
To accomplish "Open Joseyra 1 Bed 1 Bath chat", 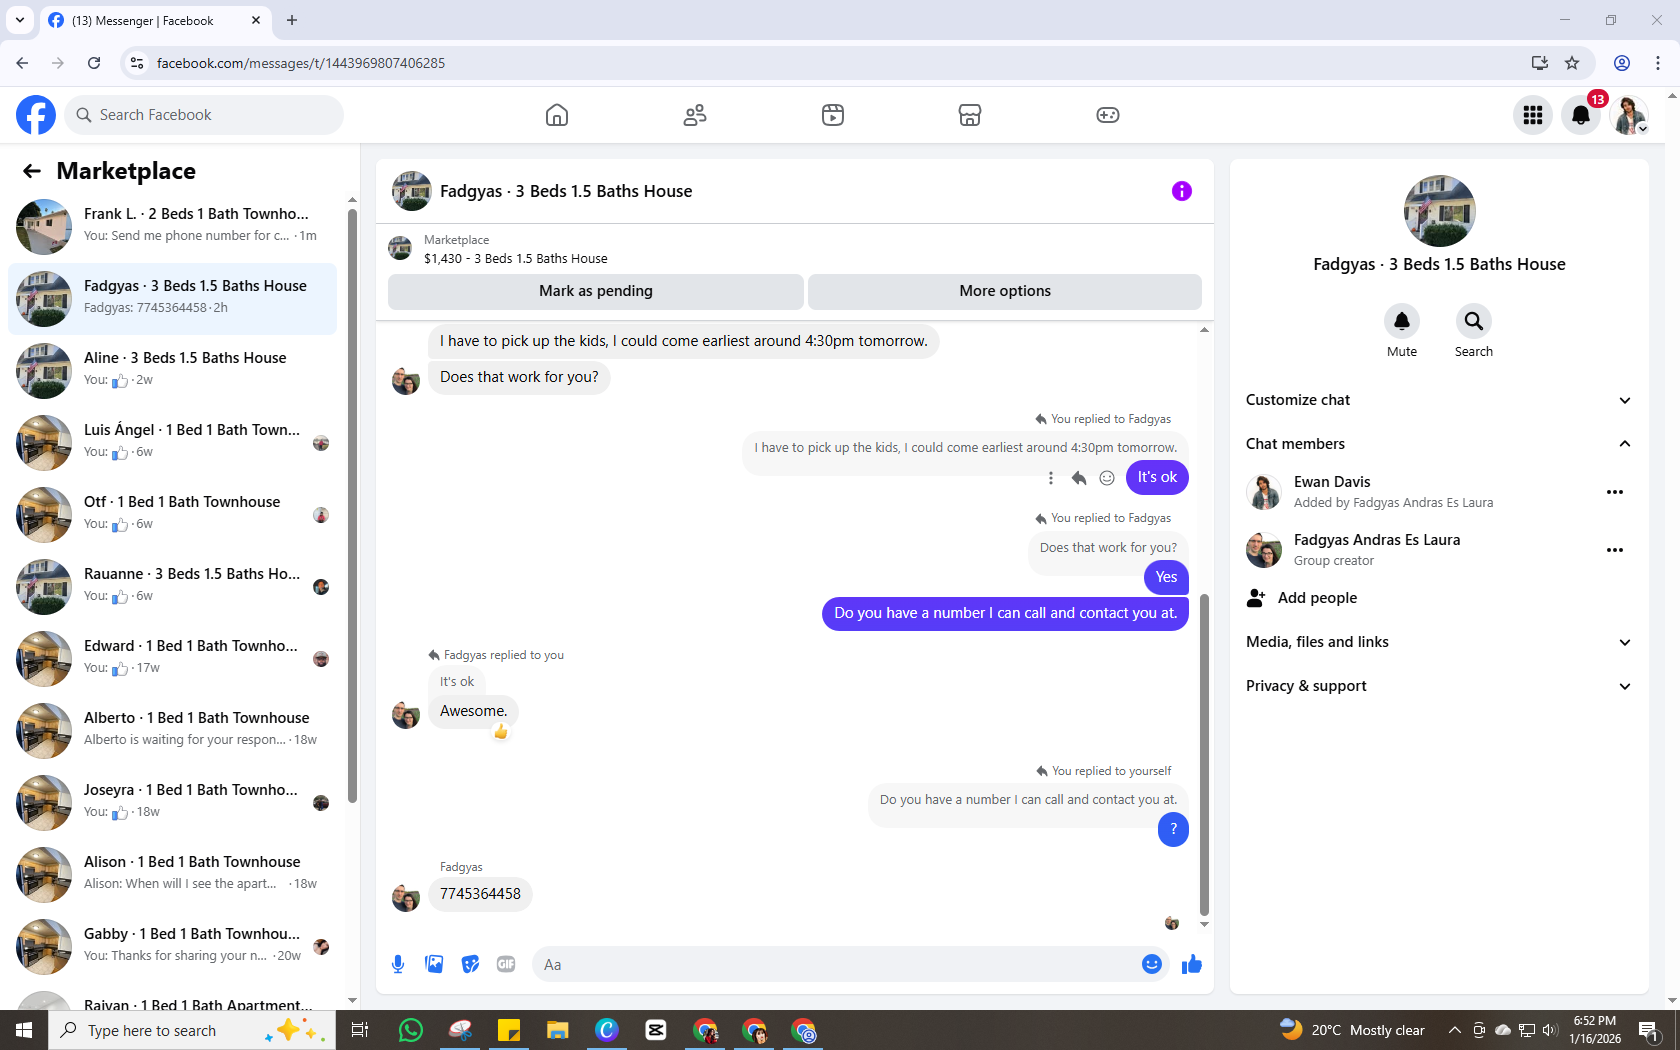I will (172, 802).
